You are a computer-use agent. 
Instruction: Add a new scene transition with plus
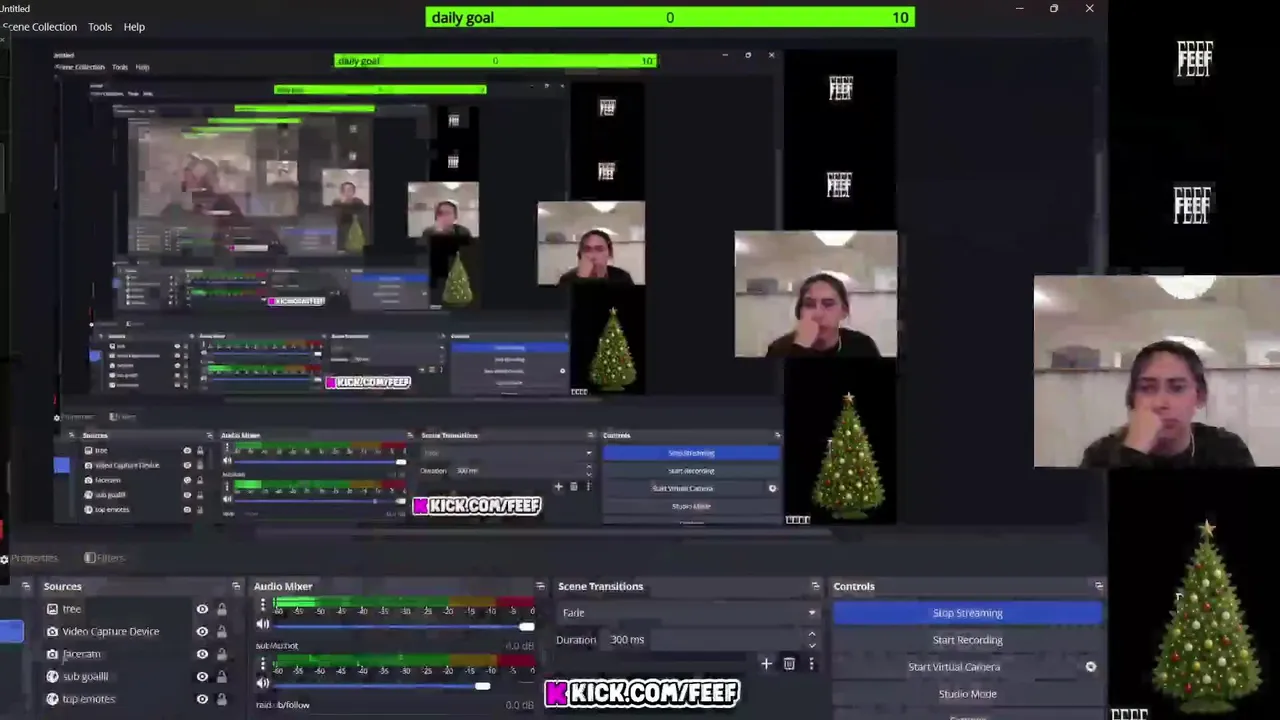766,664
